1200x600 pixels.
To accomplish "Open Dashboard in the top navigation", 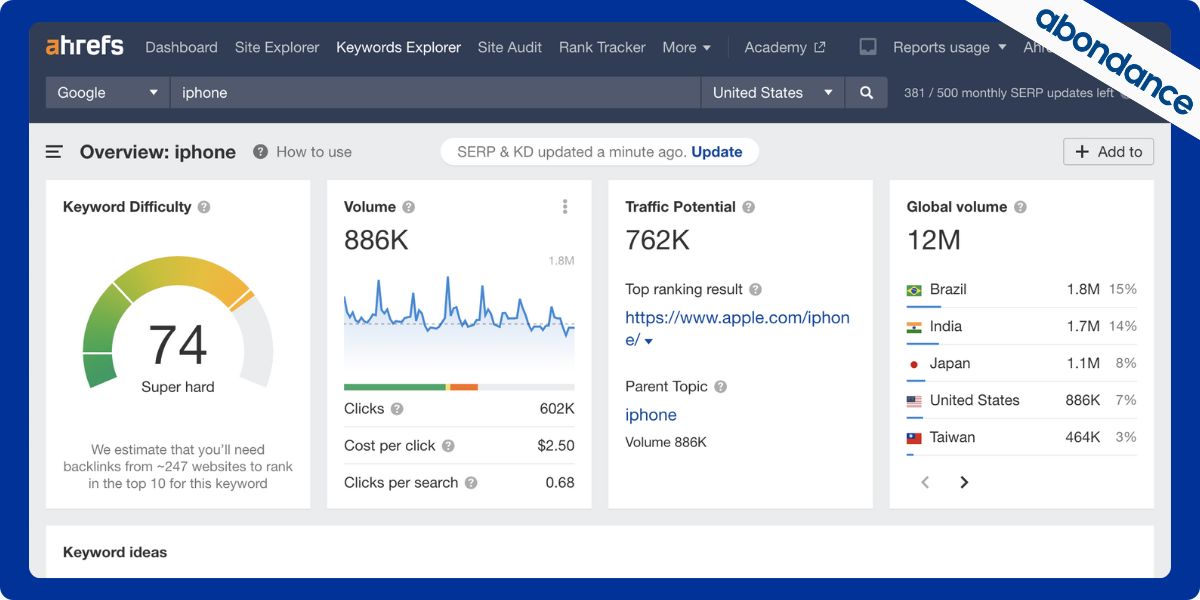I will 181,47.
